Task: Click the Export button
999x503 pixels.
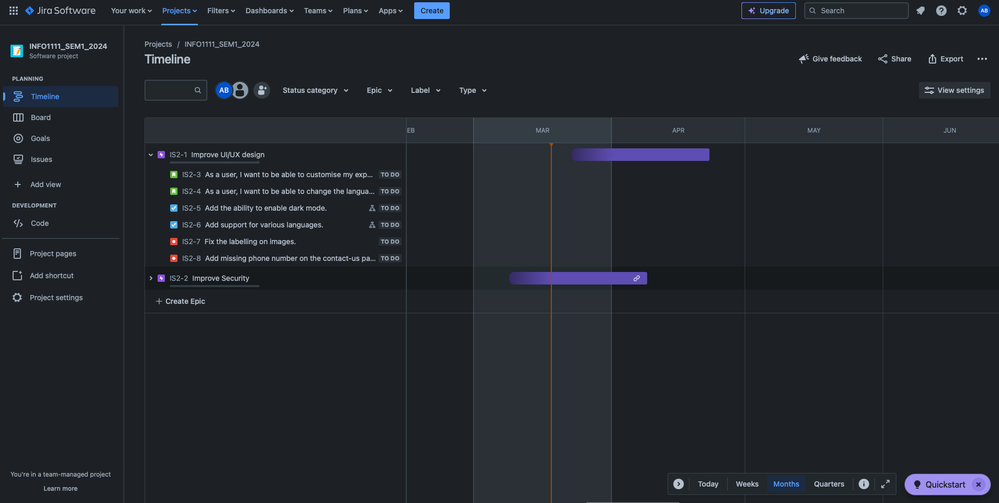Action: pyautogui.click(x=945, y=59)
